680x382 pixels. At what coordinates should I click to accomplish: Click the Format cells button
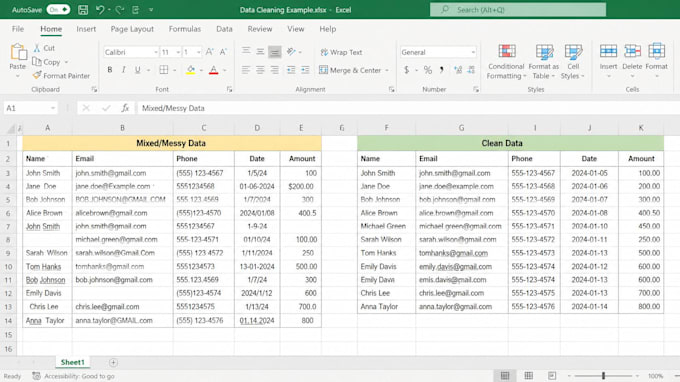point(657,60)
